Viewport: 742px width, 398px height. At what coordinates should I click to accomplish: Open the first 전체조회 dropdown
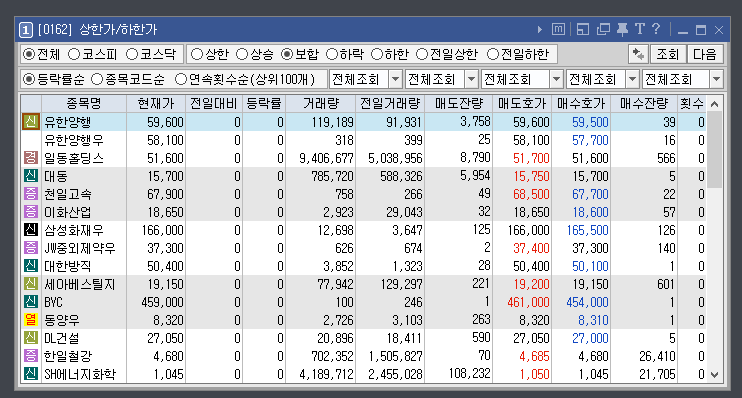[x=396, y=79]
